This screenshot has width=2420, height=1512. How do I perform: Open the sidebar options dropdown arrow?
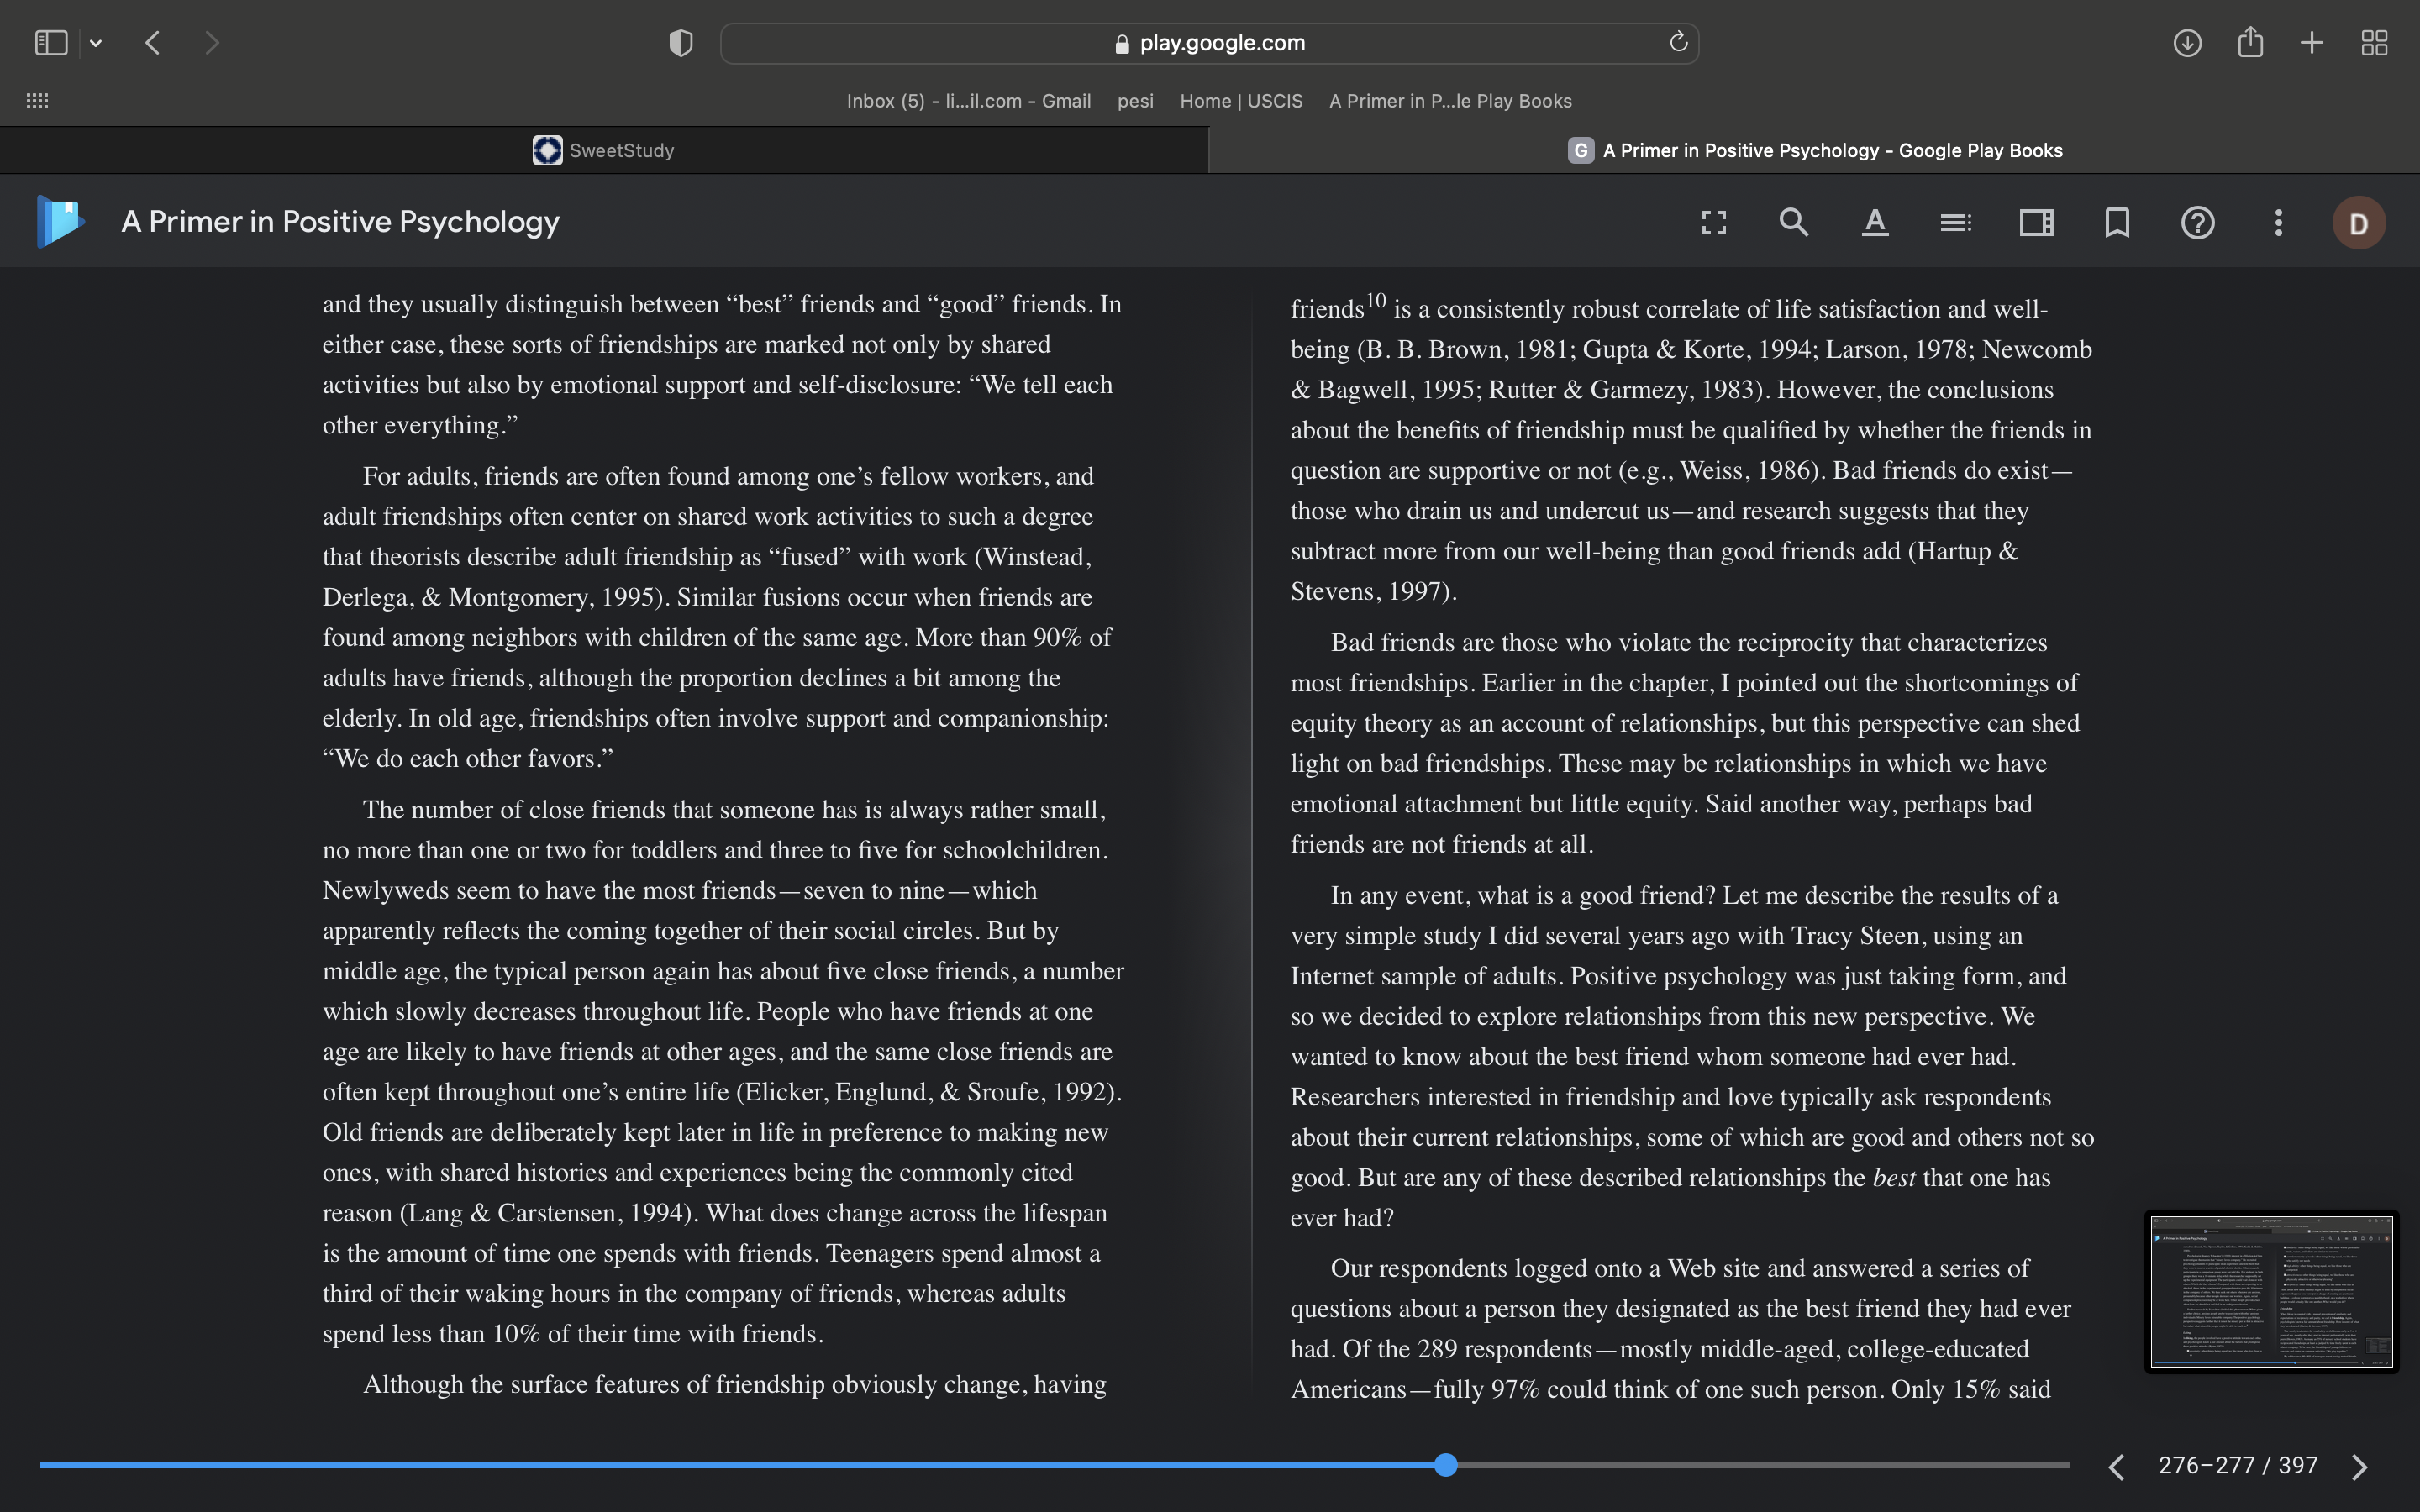tap(96, 43)
